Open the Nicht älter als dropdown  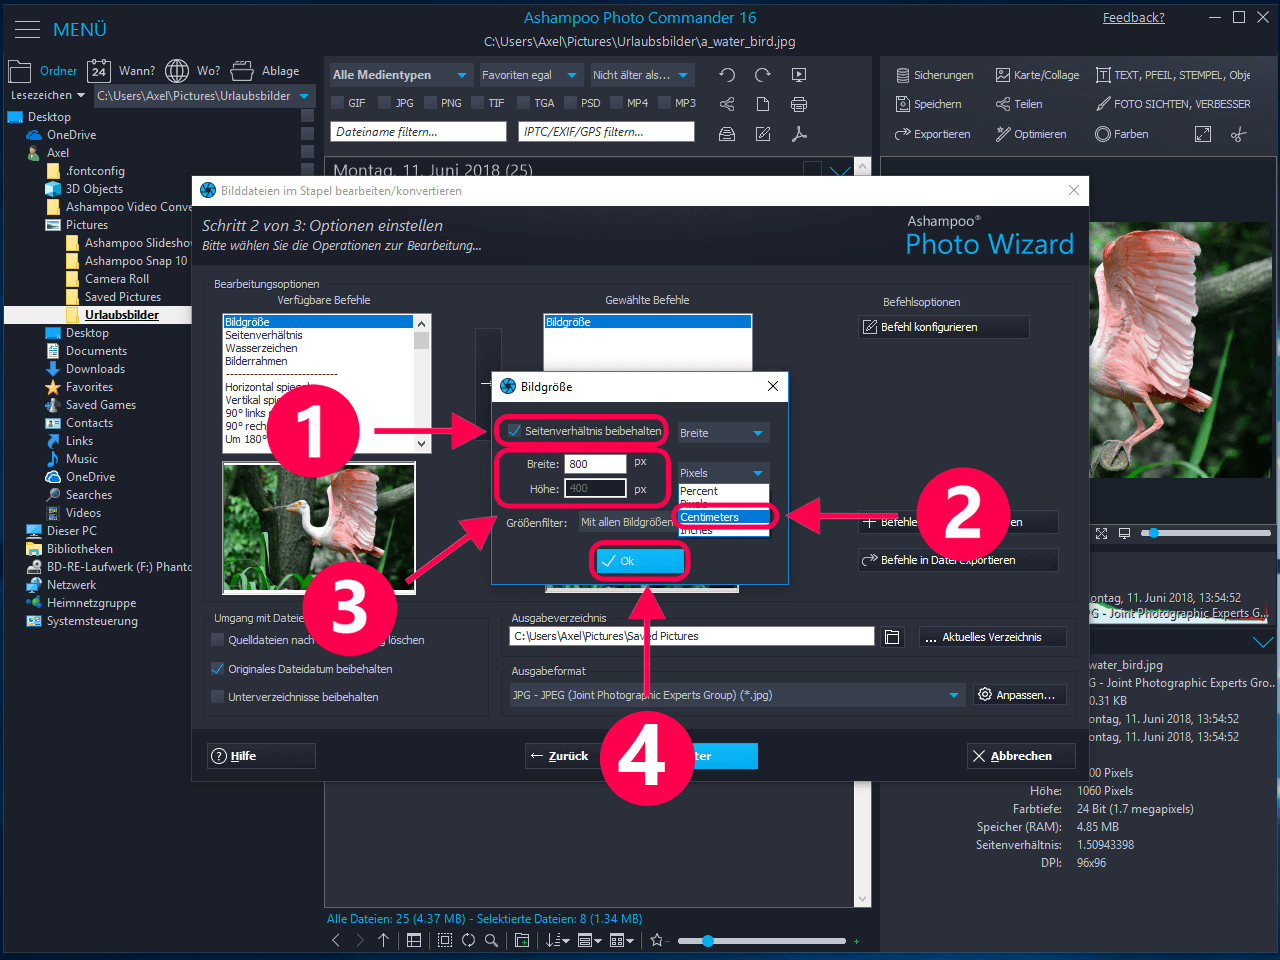tap(641, 75)
